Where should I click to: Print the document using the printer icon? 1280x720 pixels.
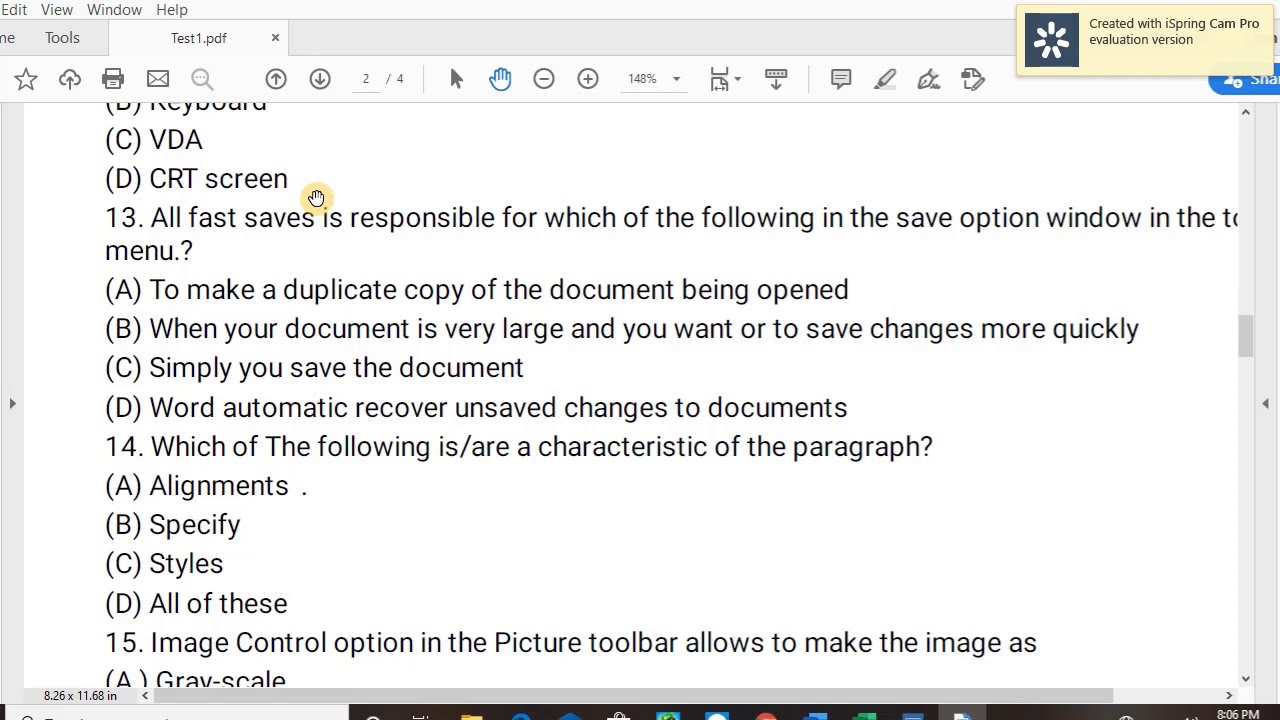pos(113,79)
